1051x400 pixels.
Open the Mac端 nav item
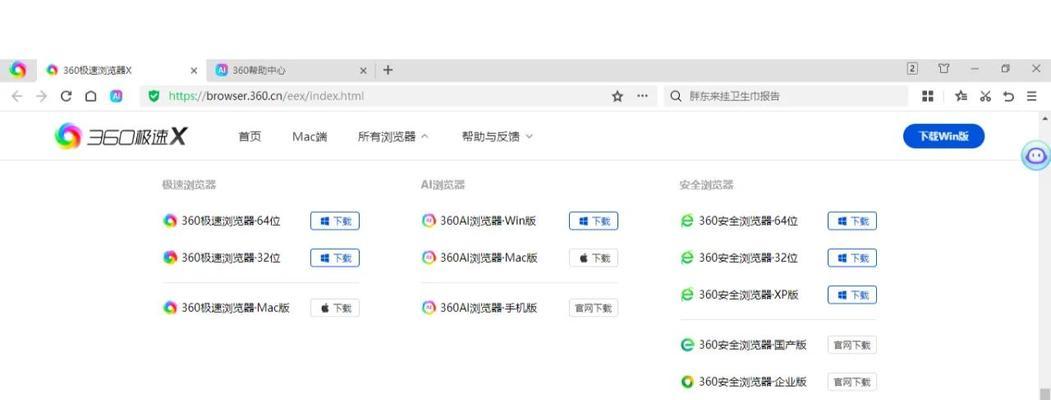coord(310,137)
